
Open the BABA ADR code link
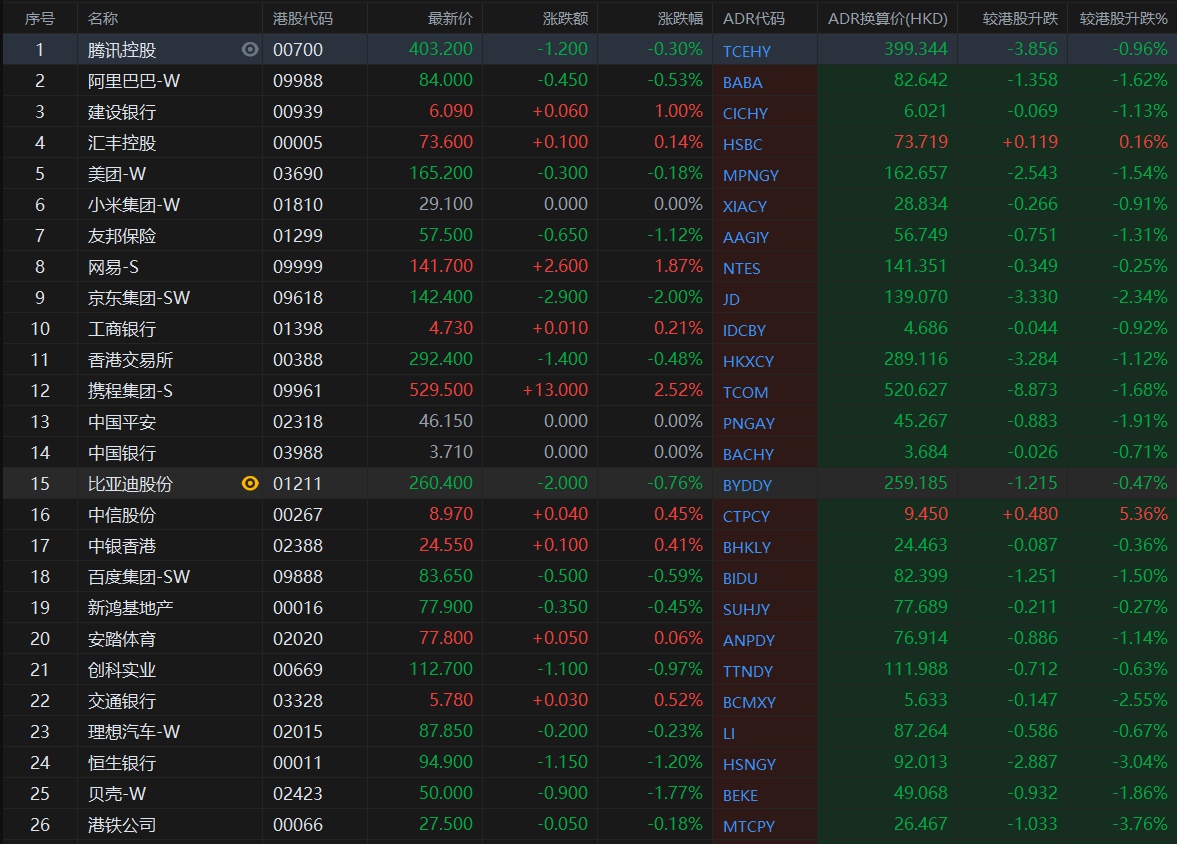743,82
